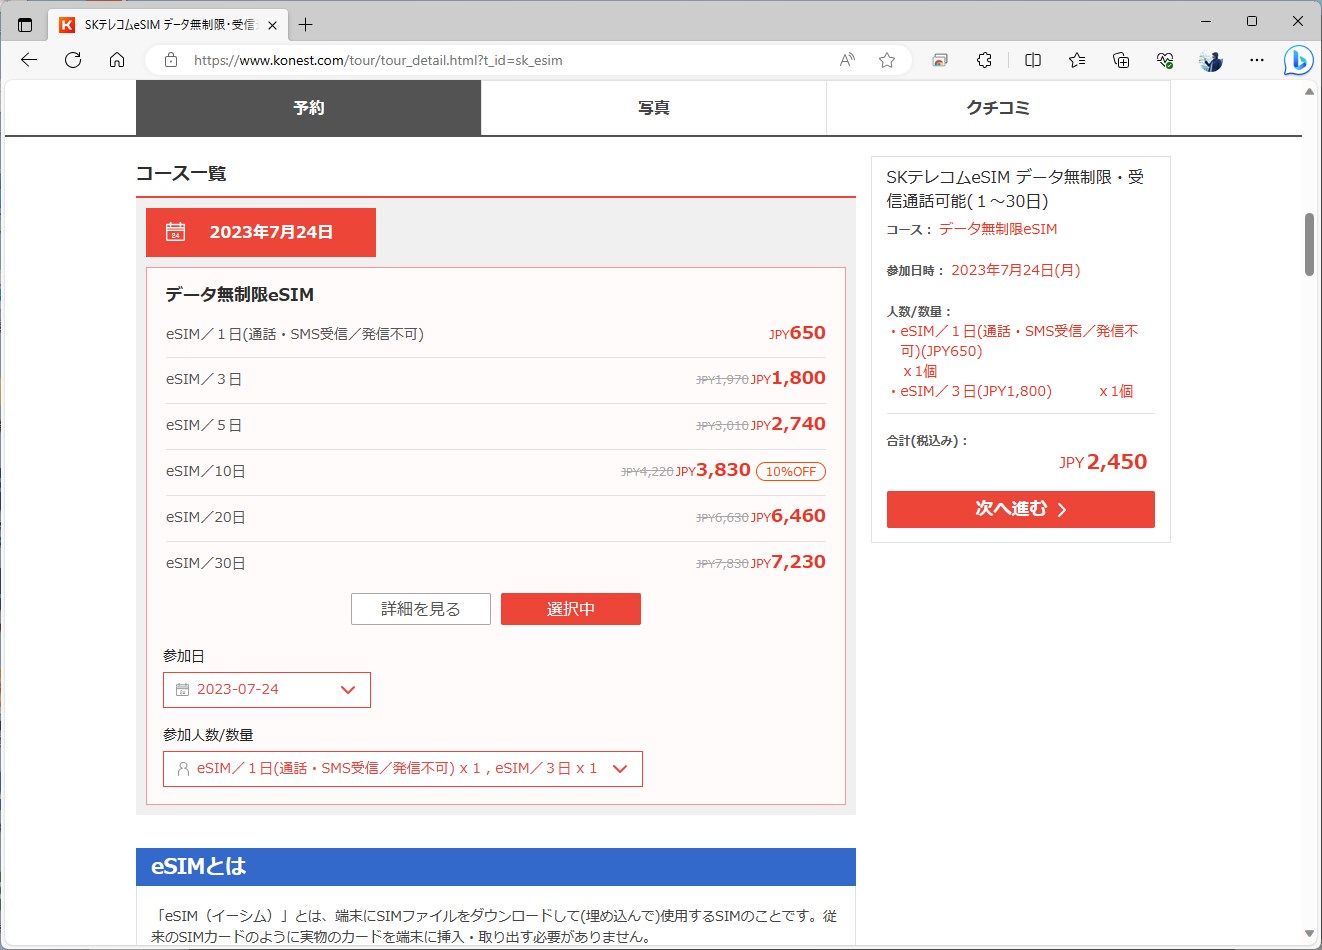Open Browser Essentials heart icon
This screenshot has width=1322, height=950.
point(1163,60)
